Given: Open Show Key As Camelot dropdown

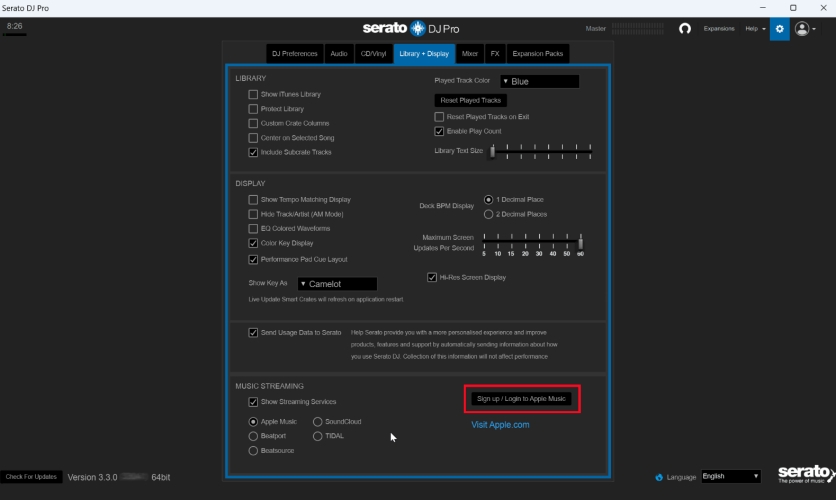Looking at the screenshot, I should click(x=337, y=284).
